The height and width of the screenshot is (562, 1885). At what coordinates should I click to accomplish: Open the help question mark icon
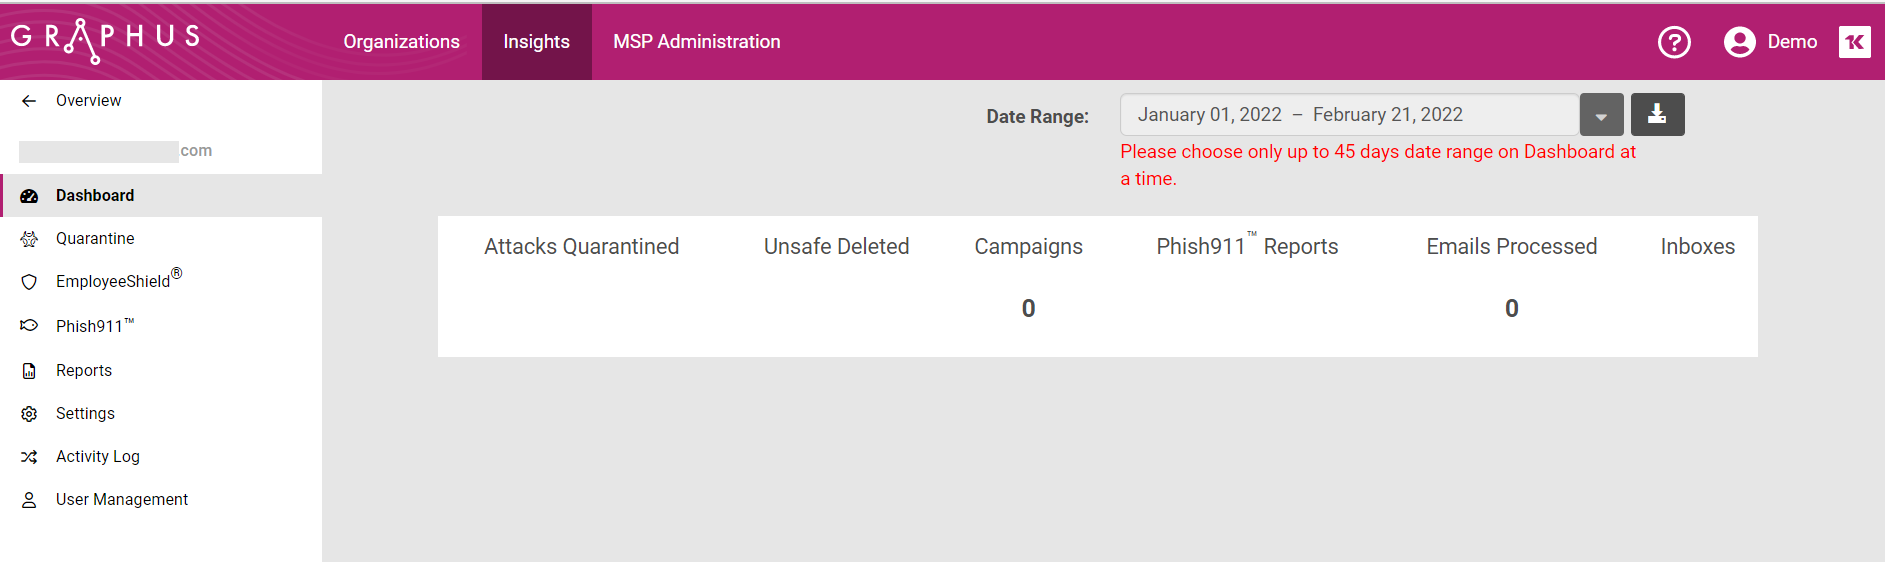pyautogui.click(x=1674, y=42)
